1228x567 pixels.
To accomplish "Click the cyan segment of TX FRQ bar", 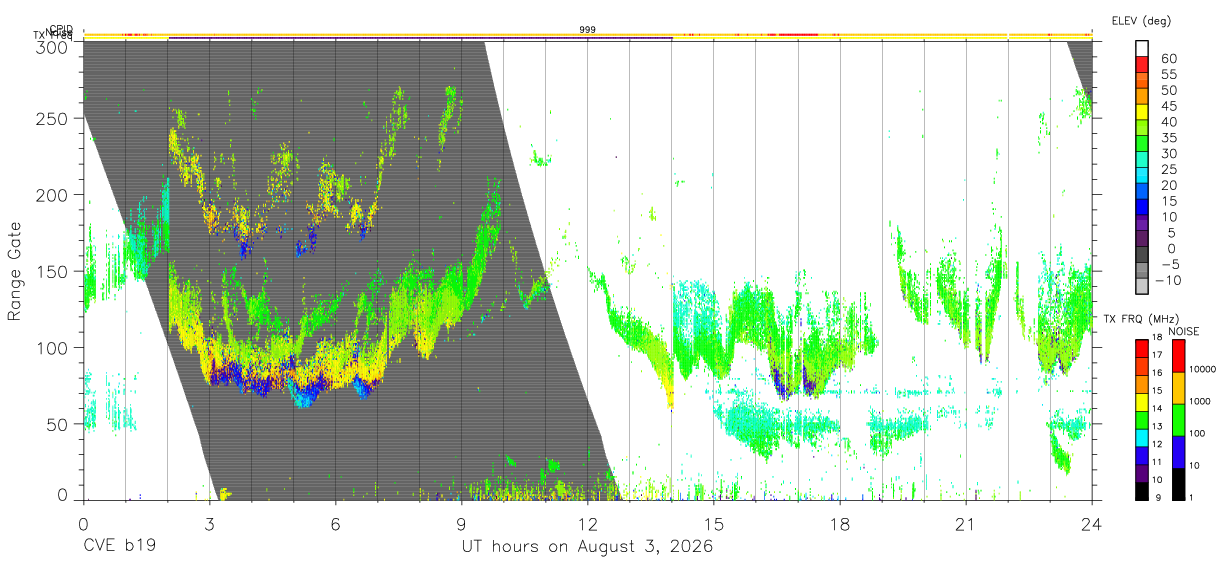I will (x=1142, y=437).
